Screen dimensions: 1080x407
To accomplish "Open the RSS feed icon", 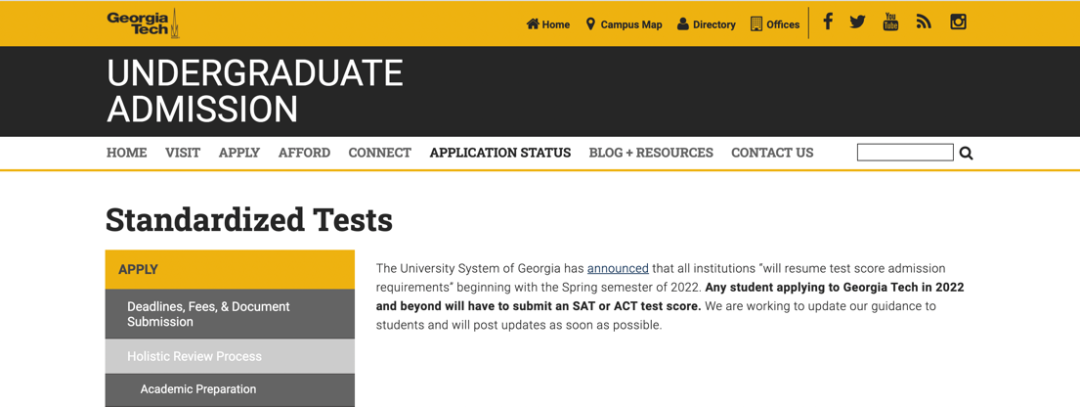I will tap(923, 22).
